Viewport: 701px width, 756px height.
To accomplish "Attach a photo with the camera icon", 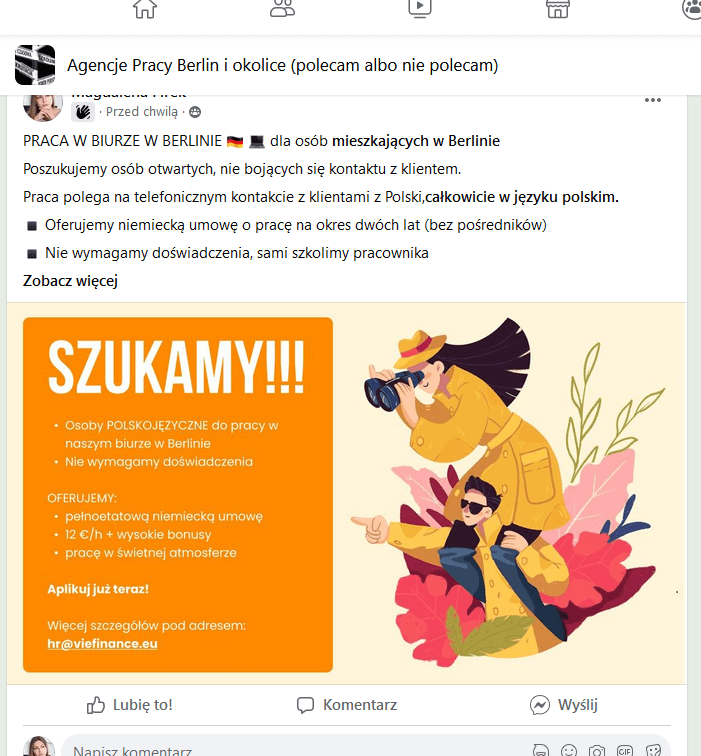I will coord(597,751).
